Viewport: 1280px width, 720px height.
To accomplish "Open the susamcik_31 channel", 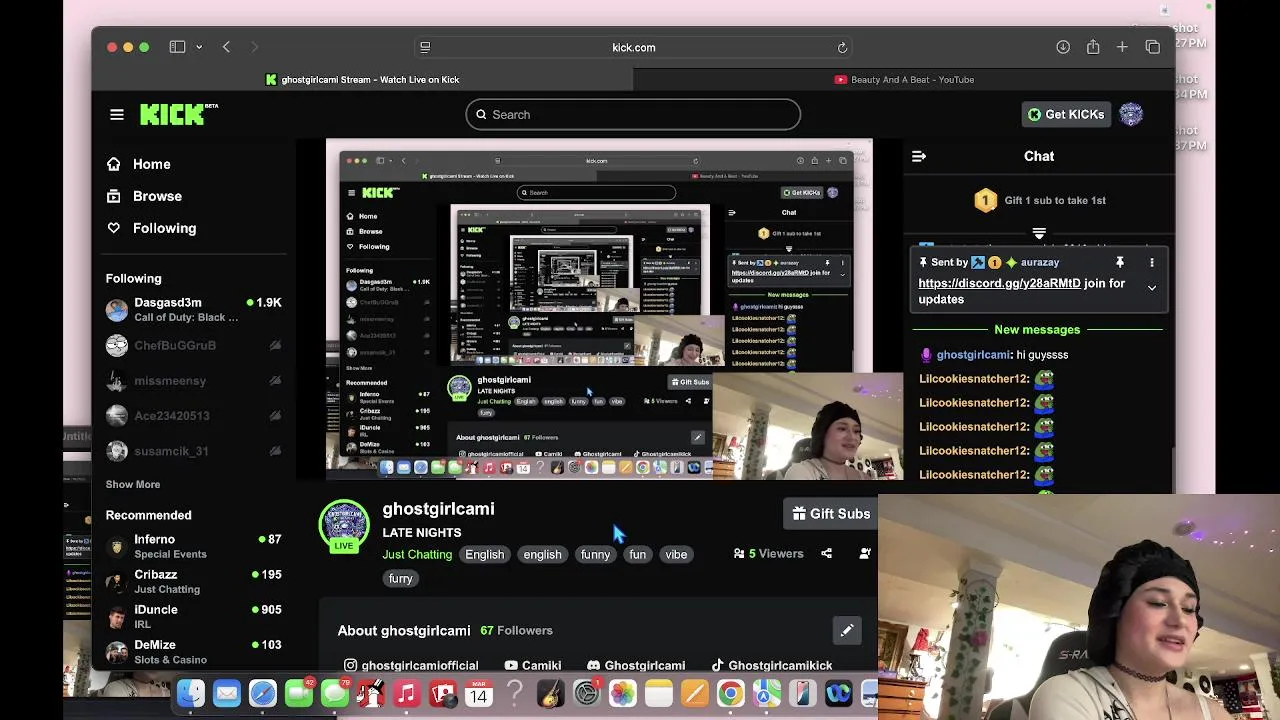I will (x=194, y=451).
